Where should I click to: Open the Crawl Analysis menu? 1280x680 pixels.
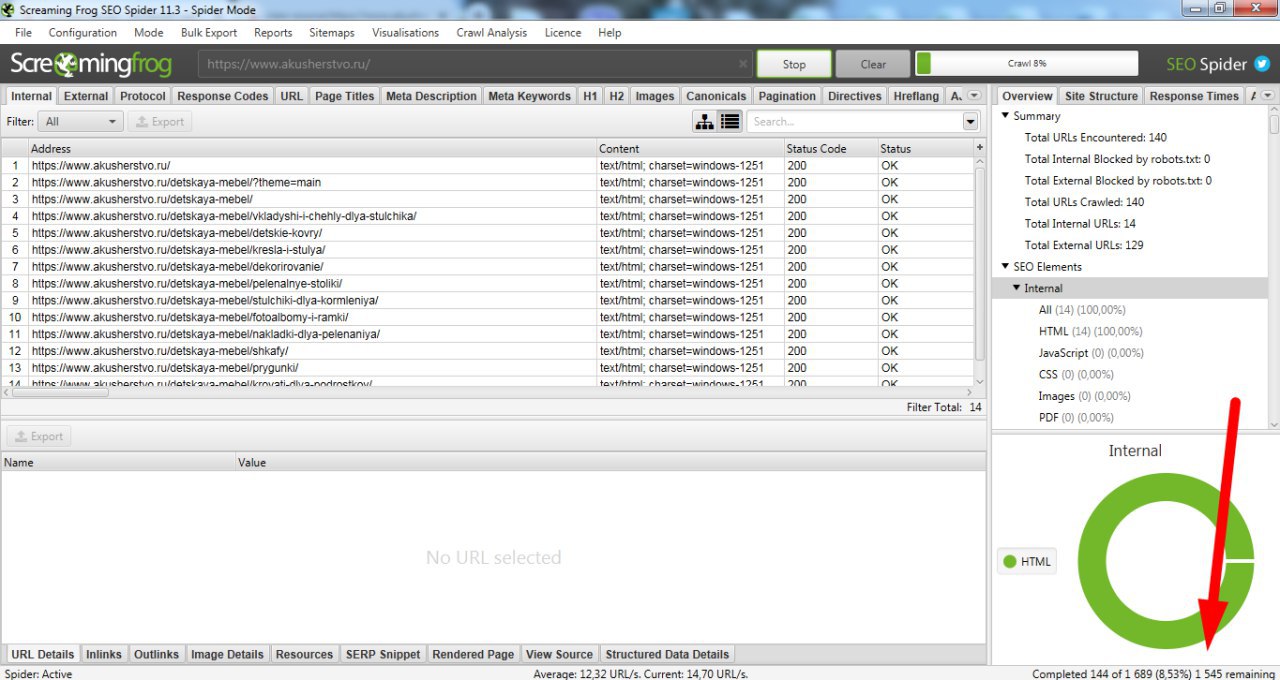pyautogui.click(x=492, y=32)
